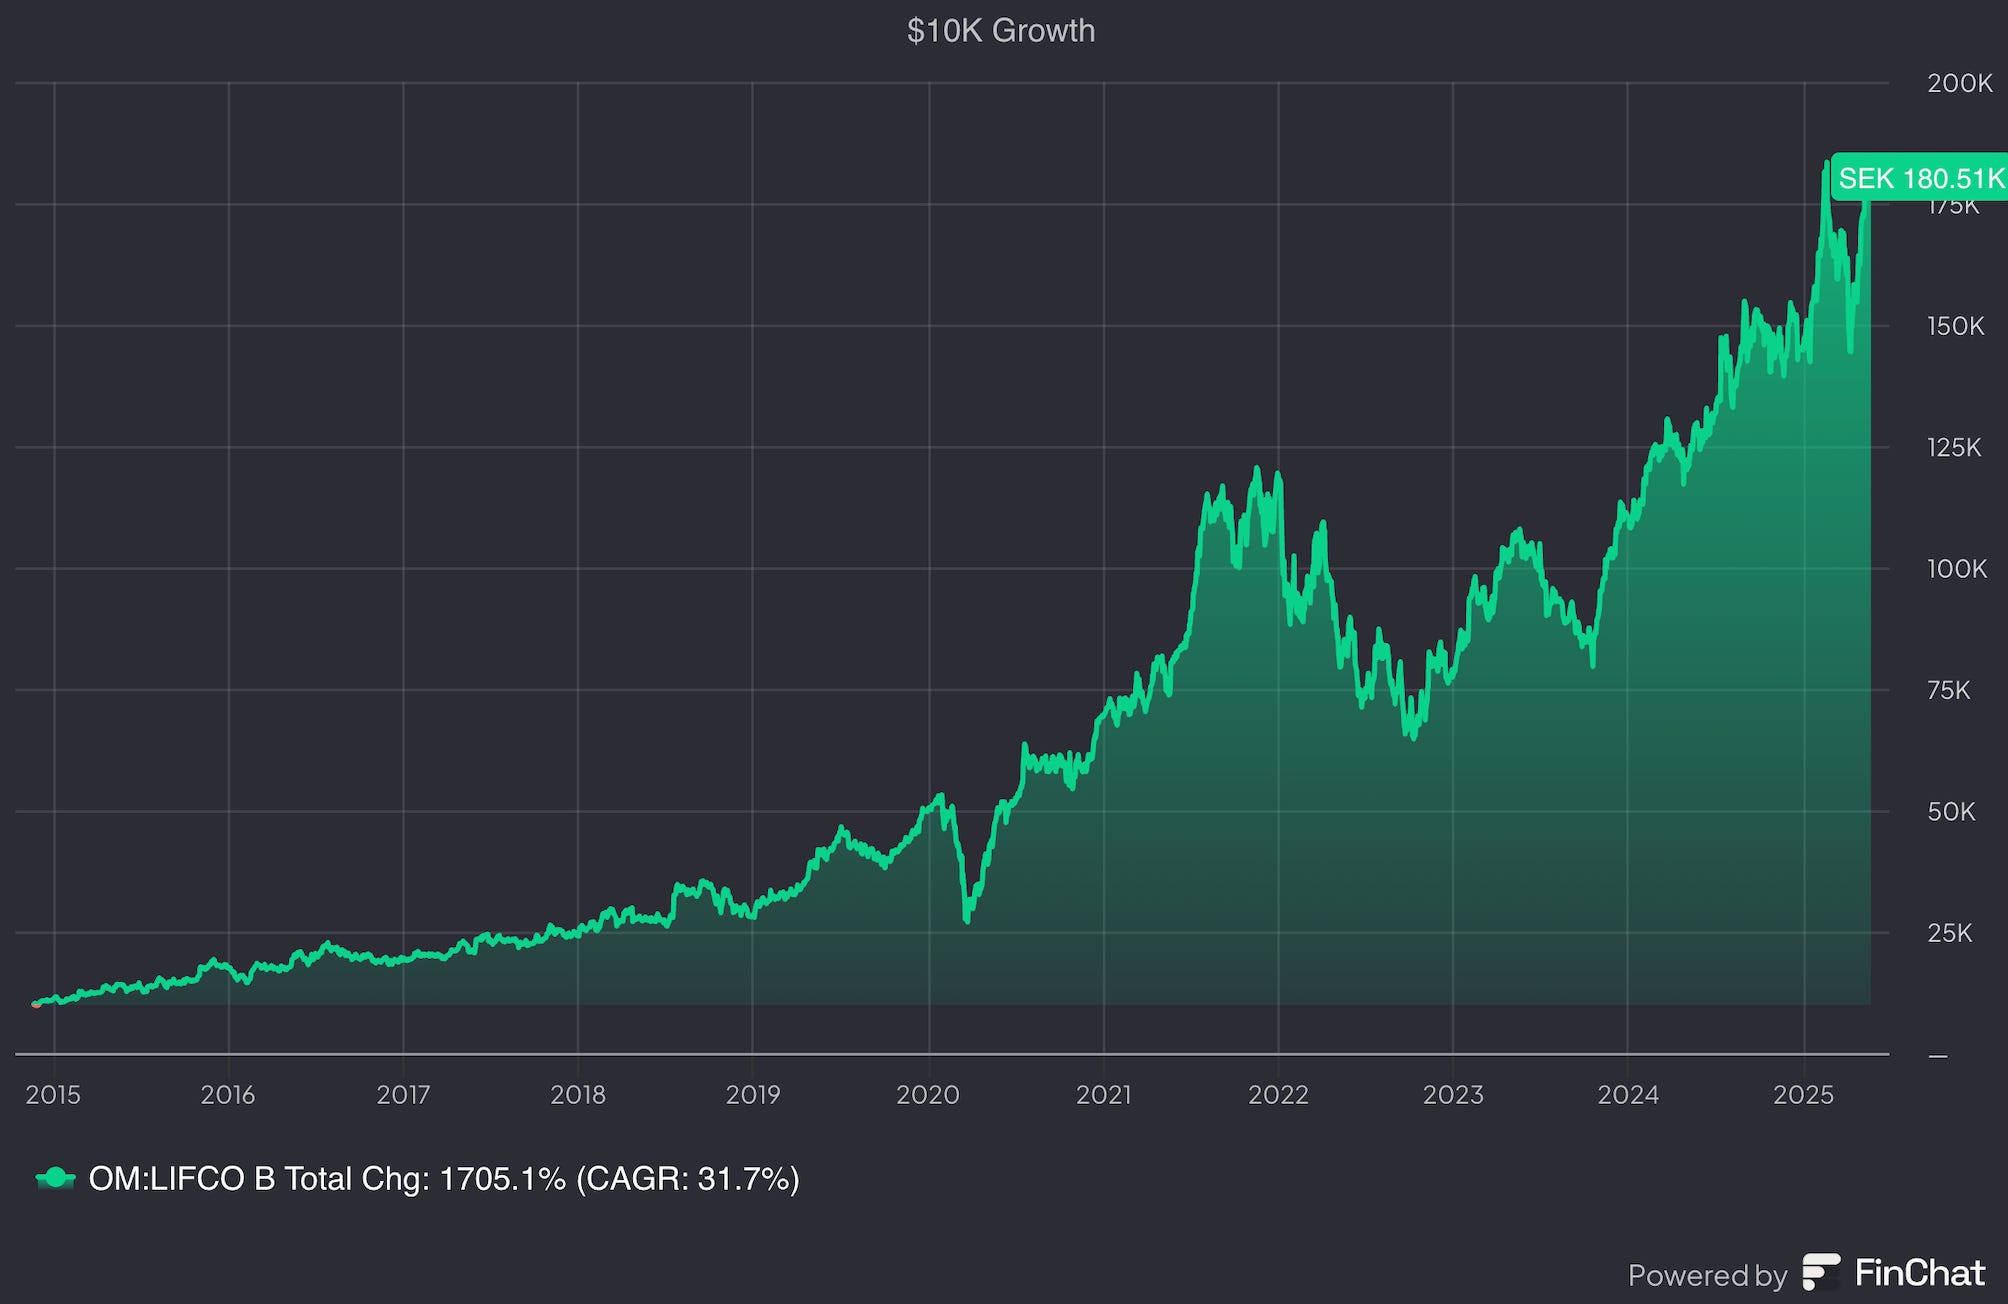Click the SEK 180.51K value label
The image size is (2008, 1304).
click(1920, 178)
